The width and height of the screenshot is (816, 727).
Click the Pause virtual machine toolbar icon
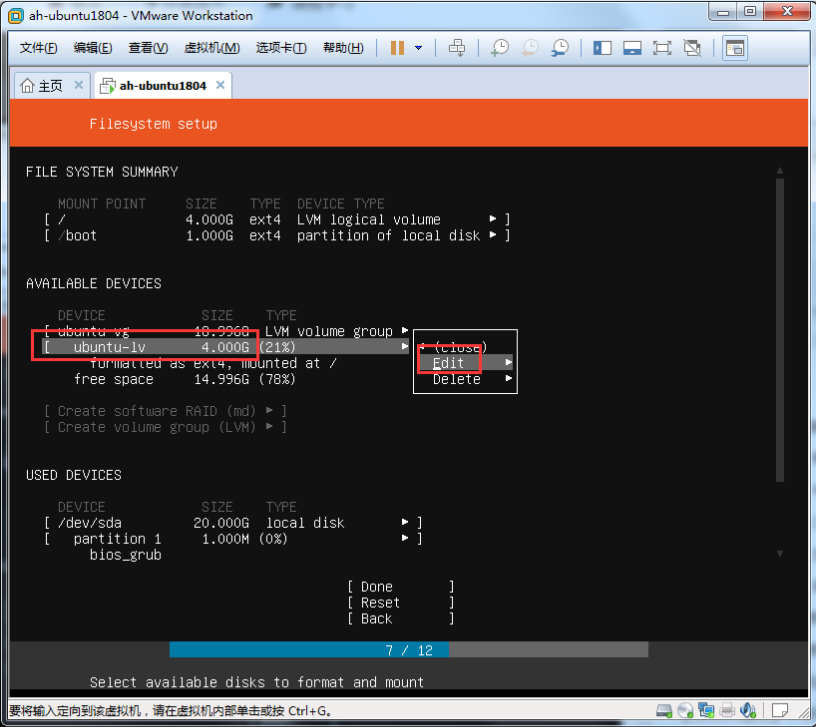point(397,48)
